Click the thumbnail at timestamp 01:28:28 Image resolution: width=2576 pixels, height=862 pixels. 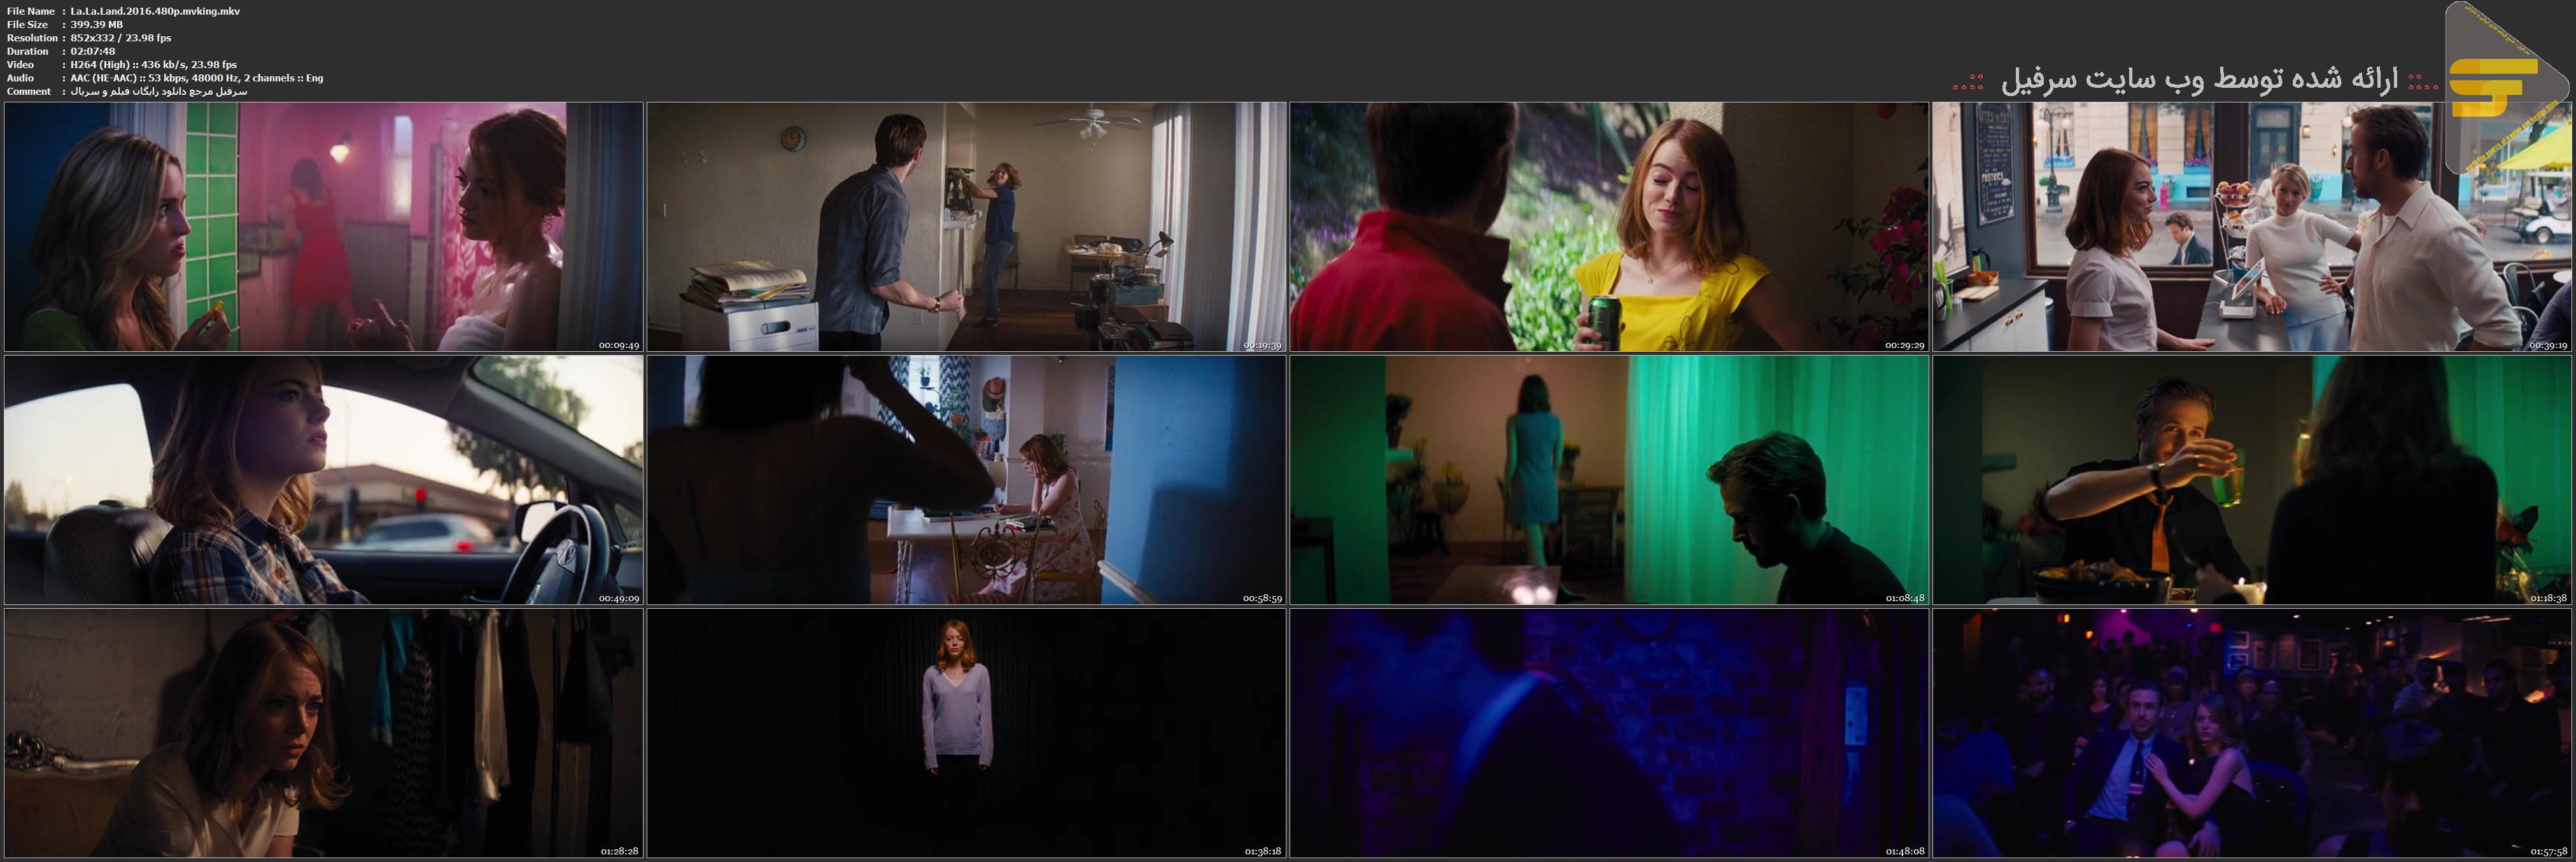point(323,733)
